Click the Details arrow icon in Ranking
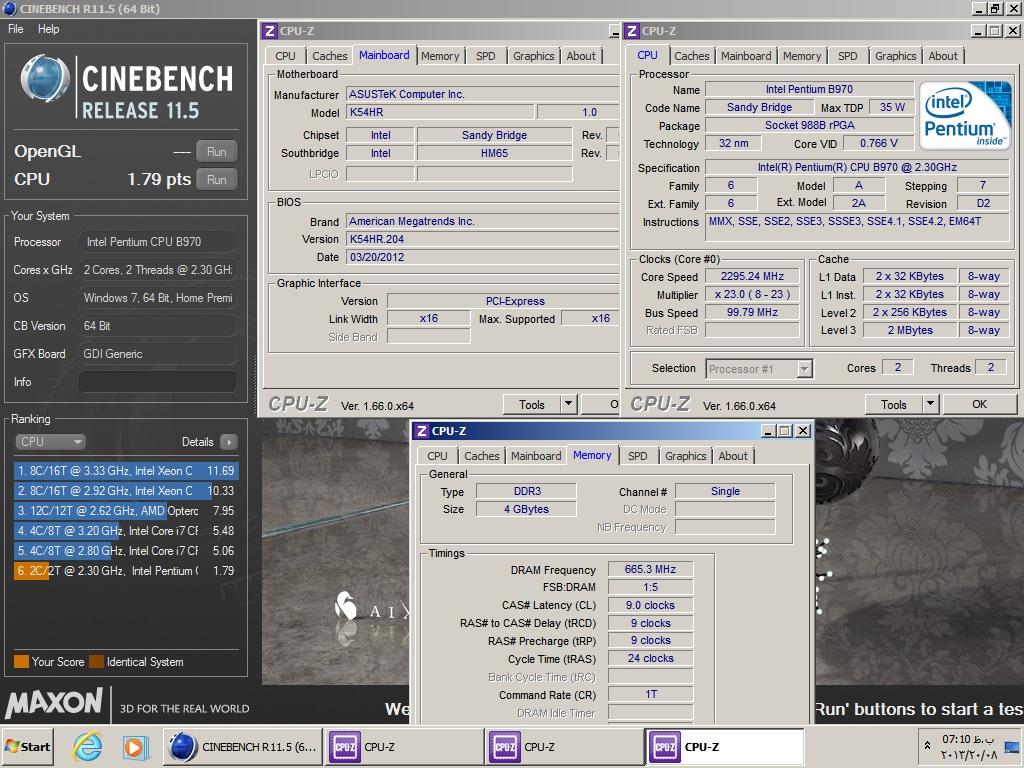This screenshot has width=1024, height=768. (x=229, y=442)
